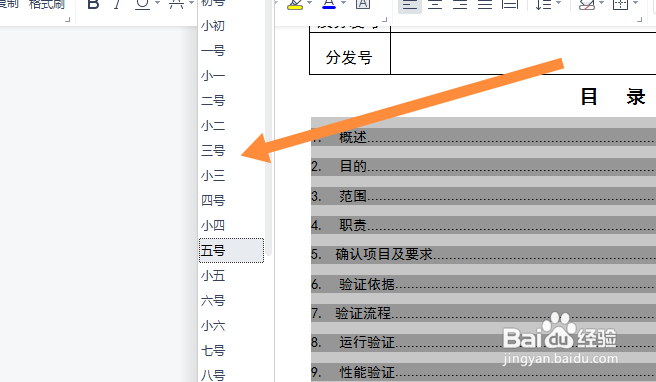Toggle italic formatting with the I icon
The image size is (656, 382).
pos(118,4)
